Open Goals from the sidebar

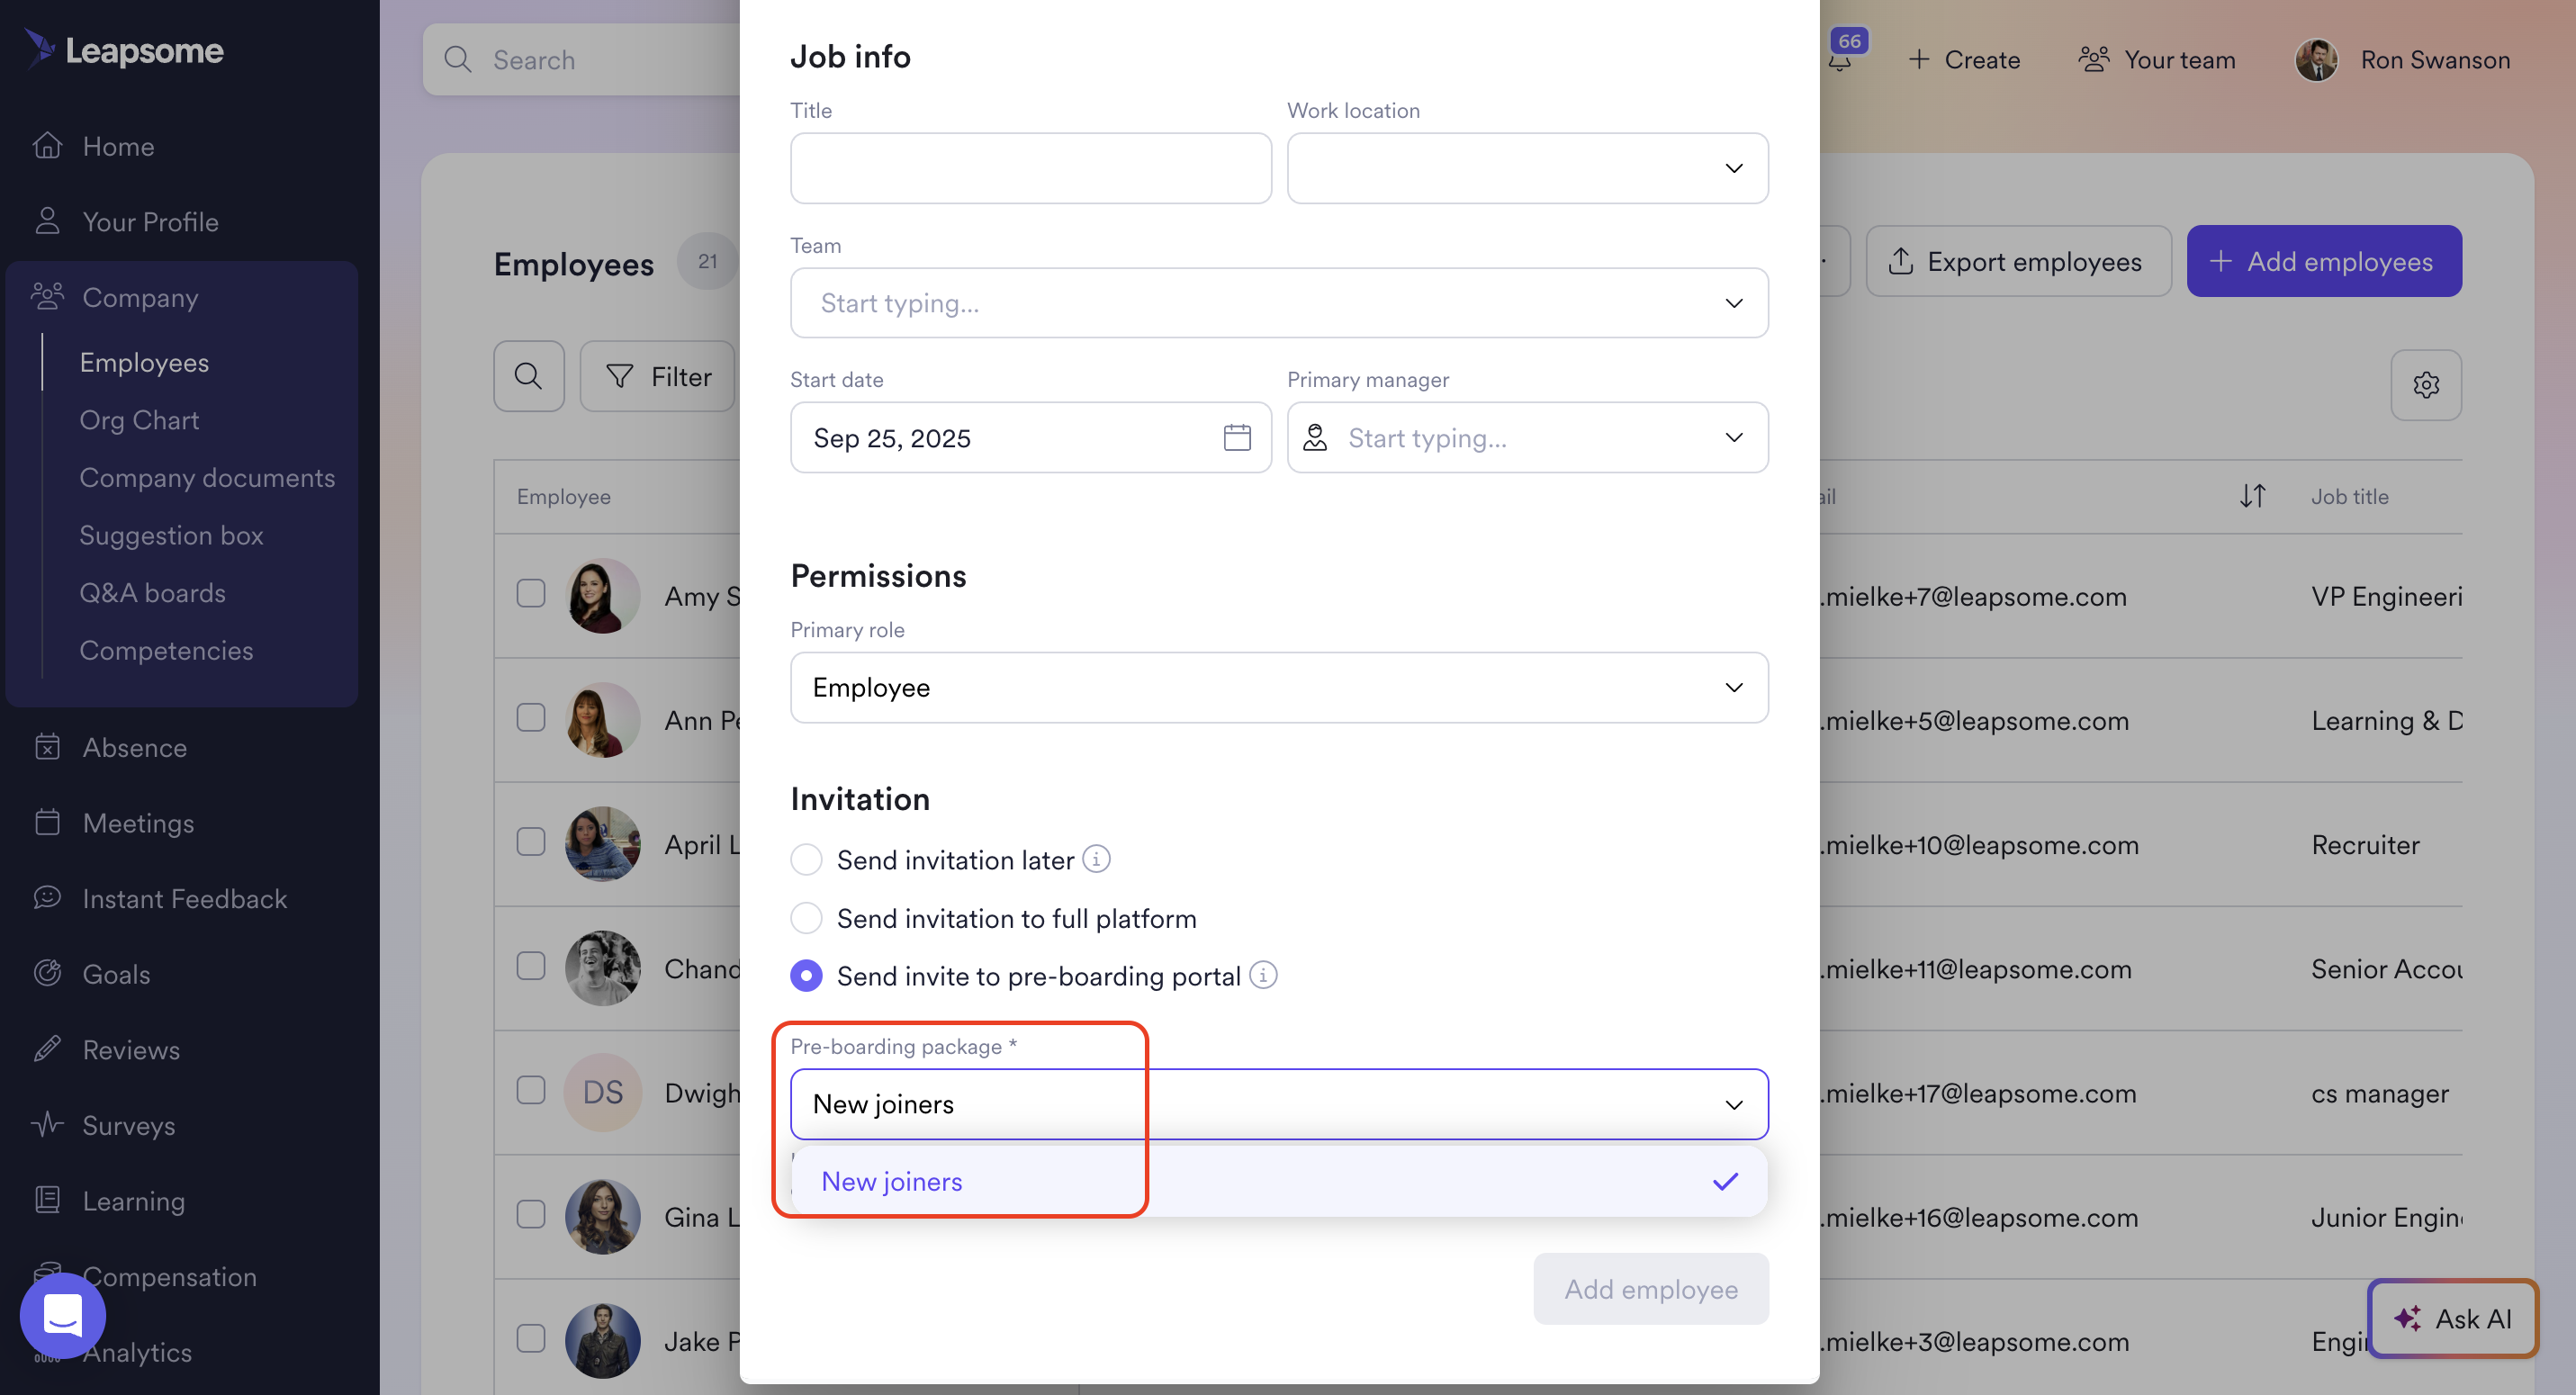[116, 974]
